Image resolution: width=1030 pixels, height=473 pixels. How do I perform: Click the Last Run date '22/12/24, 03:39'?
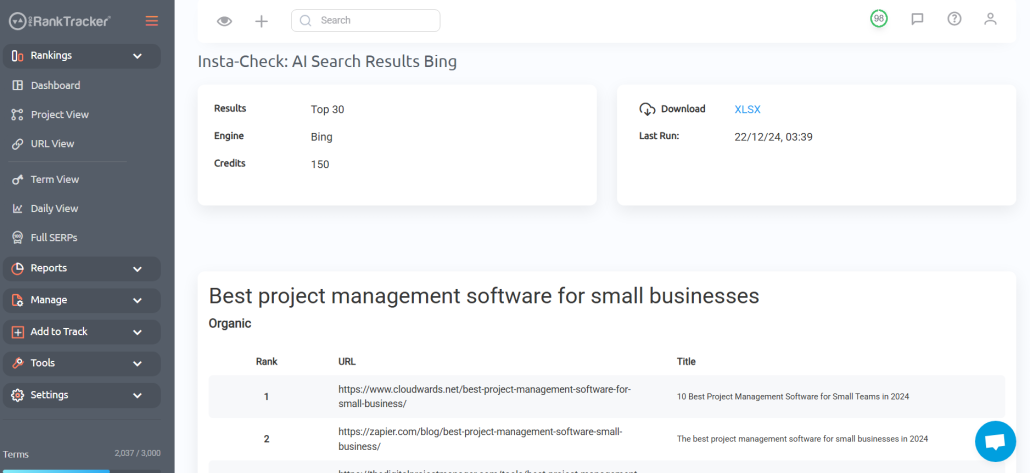(773, 137)
